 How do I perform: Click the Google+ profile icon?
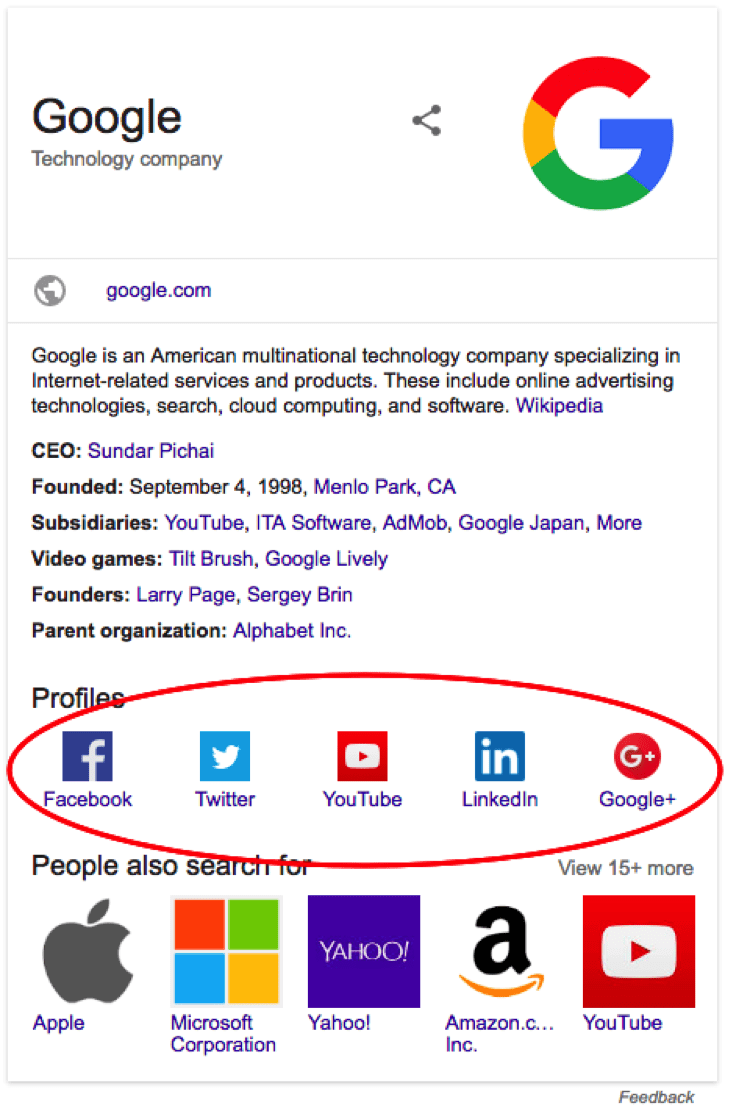click(637, 756)
